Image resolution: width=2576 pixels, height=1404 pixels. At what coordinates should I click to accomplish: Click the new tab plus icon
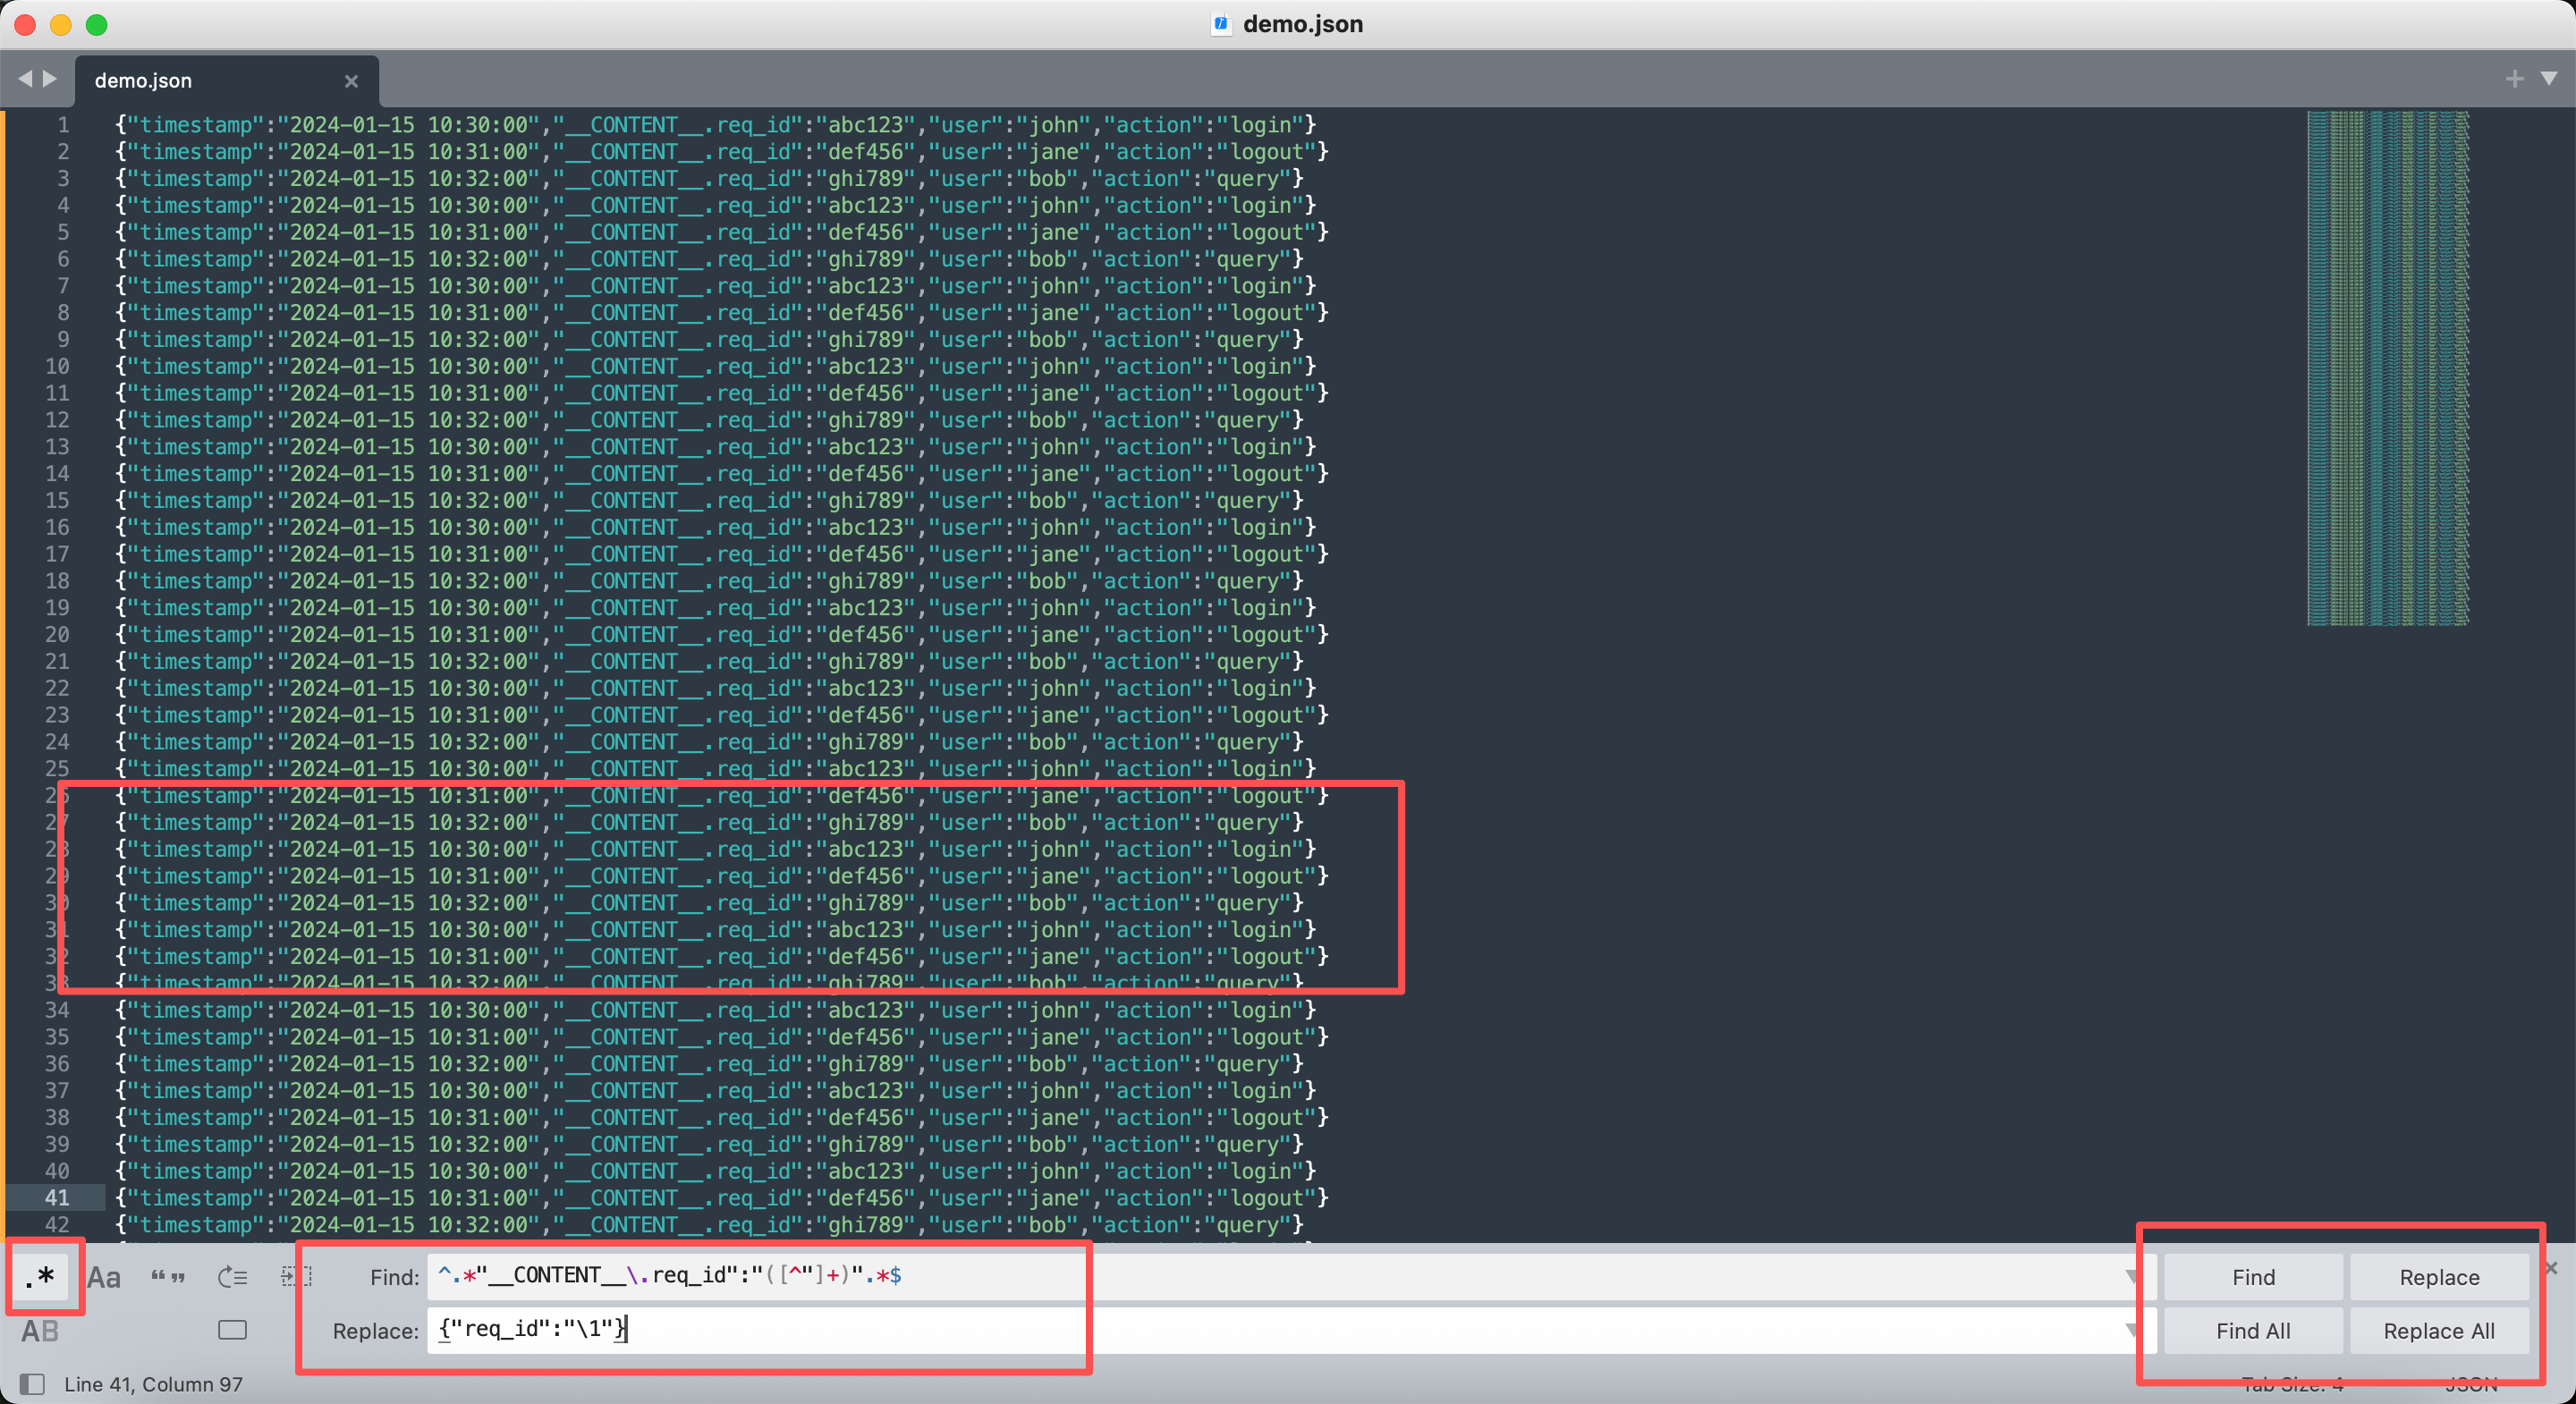click(2514, 79)
